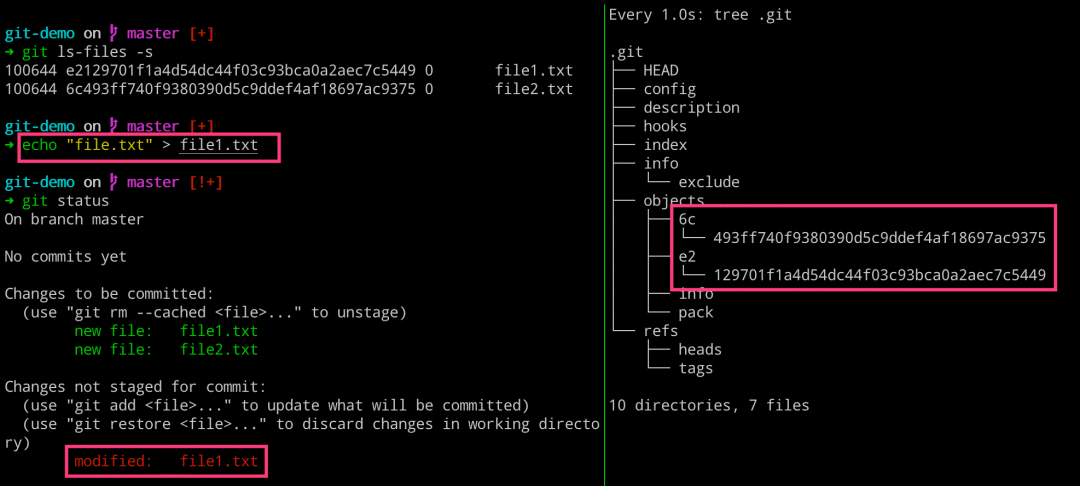Click the 6c object directory
This screenshot has width=1080, height=486.
[687, 220]
